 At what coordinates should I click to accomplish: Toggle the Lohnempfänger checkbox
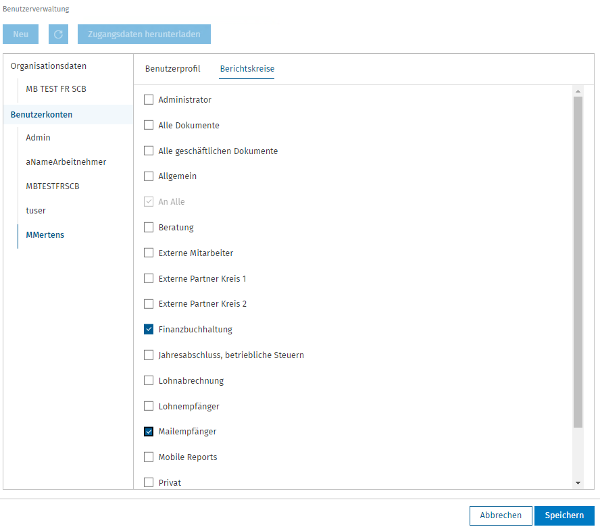[x=148, y=406]
